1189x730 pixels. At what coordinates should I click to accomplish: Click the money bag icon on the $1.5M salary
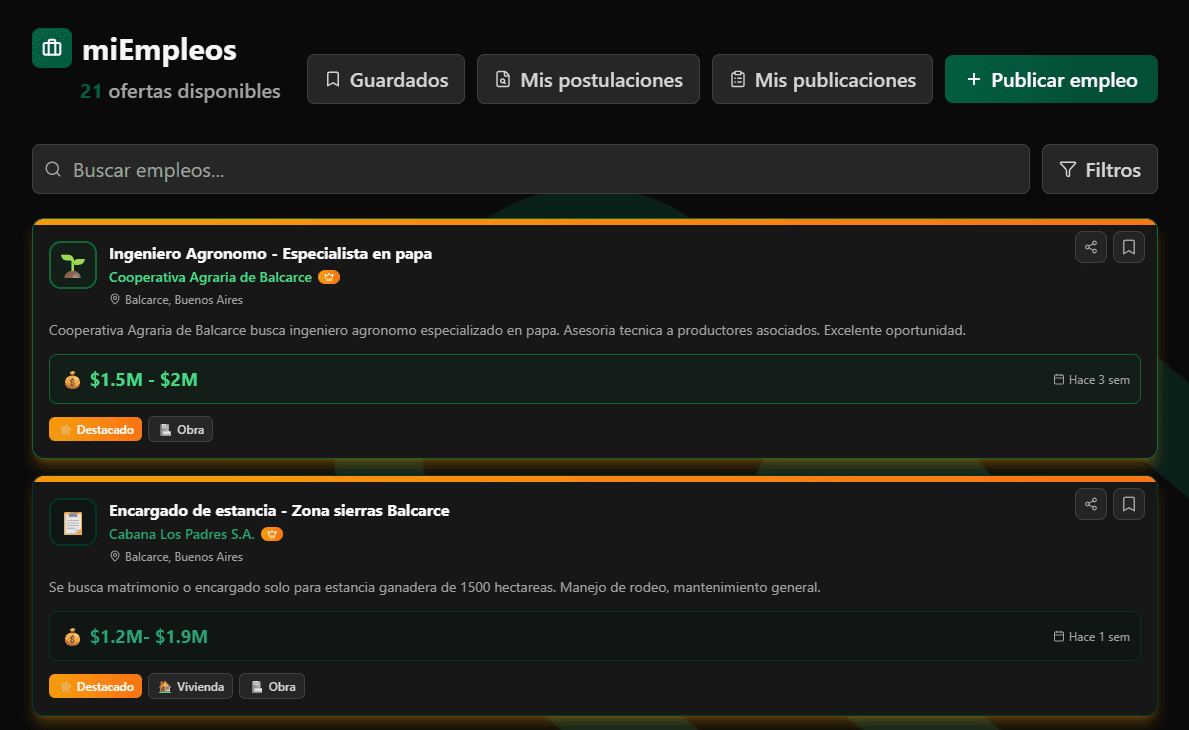coord(71,379)
